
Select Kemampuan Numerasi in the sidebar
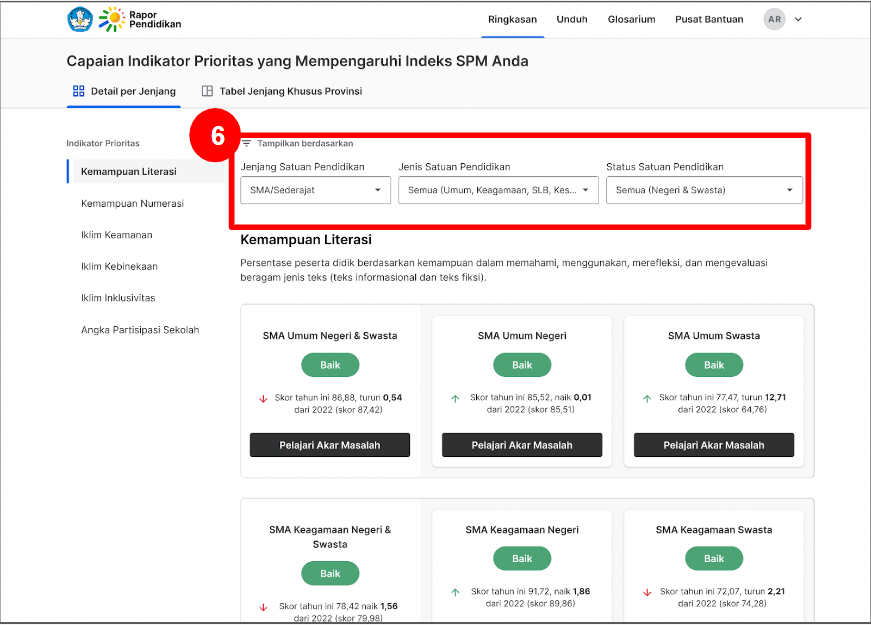pyautogui.click(x=132, y=203)
